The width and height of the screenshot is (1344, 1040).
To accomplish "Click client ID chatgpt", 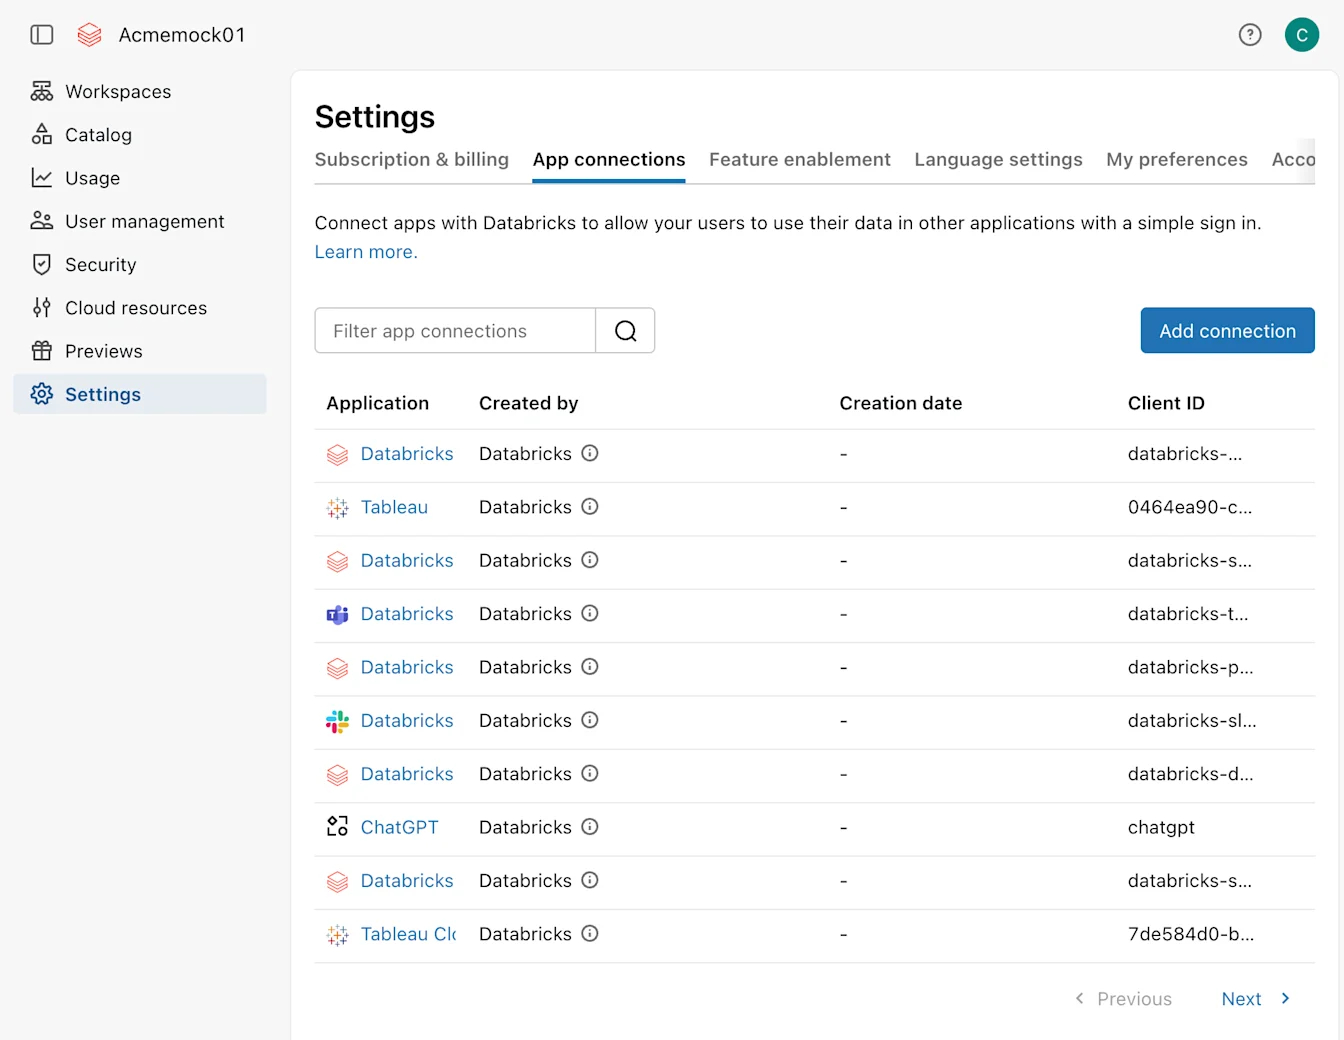I will coord(1161,827).
